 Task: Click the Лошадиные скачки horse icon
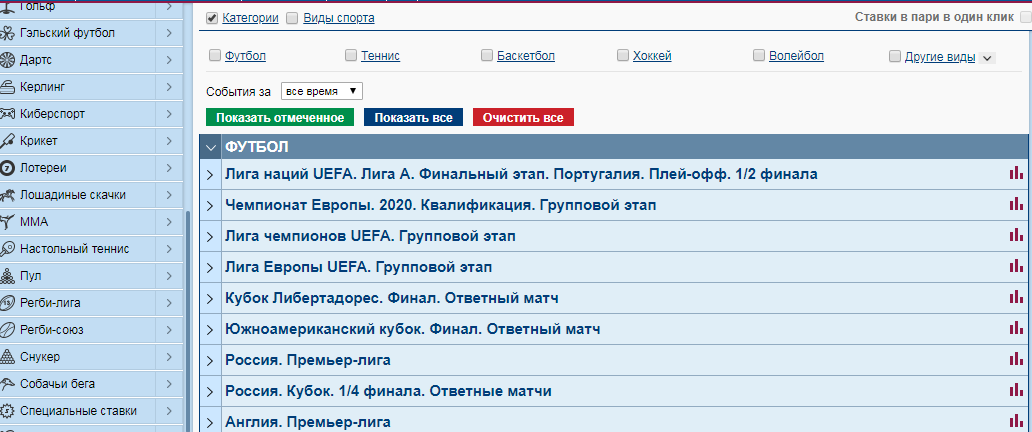7,195
